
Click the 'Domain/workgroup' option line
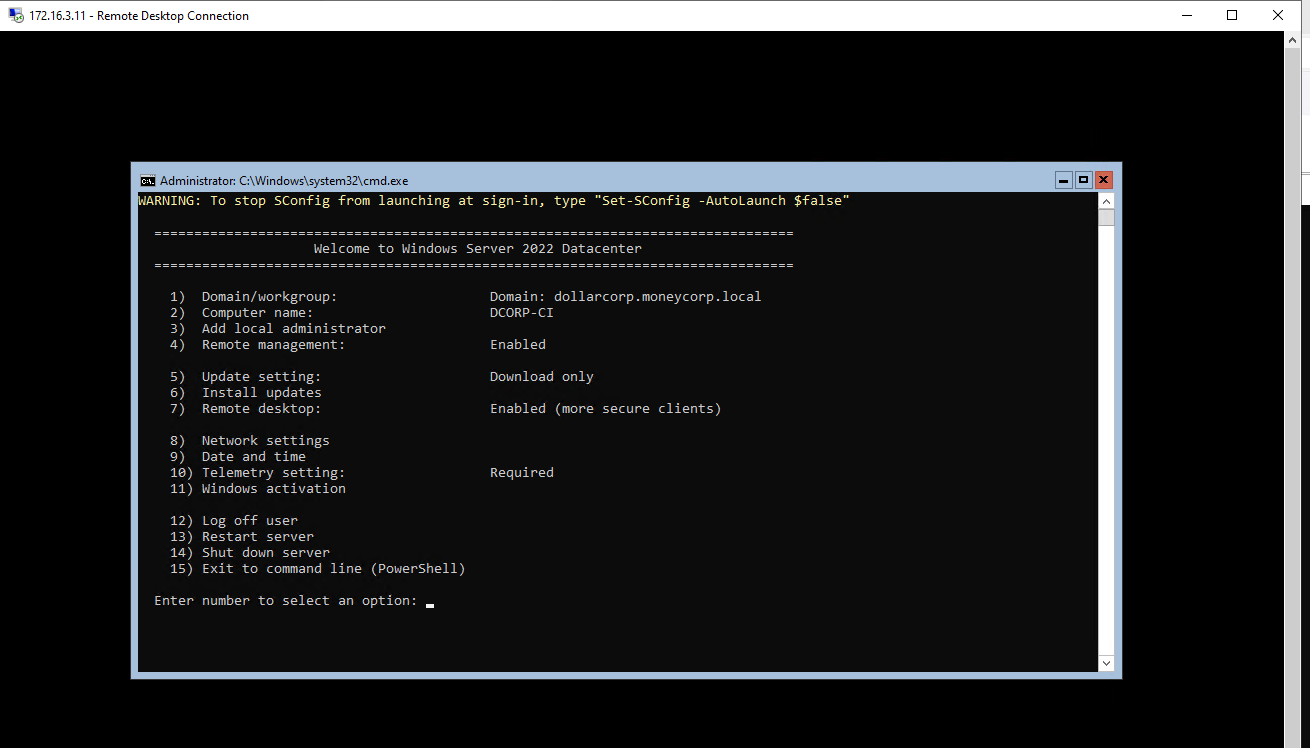pyautogui.click(x=269, y=297)
